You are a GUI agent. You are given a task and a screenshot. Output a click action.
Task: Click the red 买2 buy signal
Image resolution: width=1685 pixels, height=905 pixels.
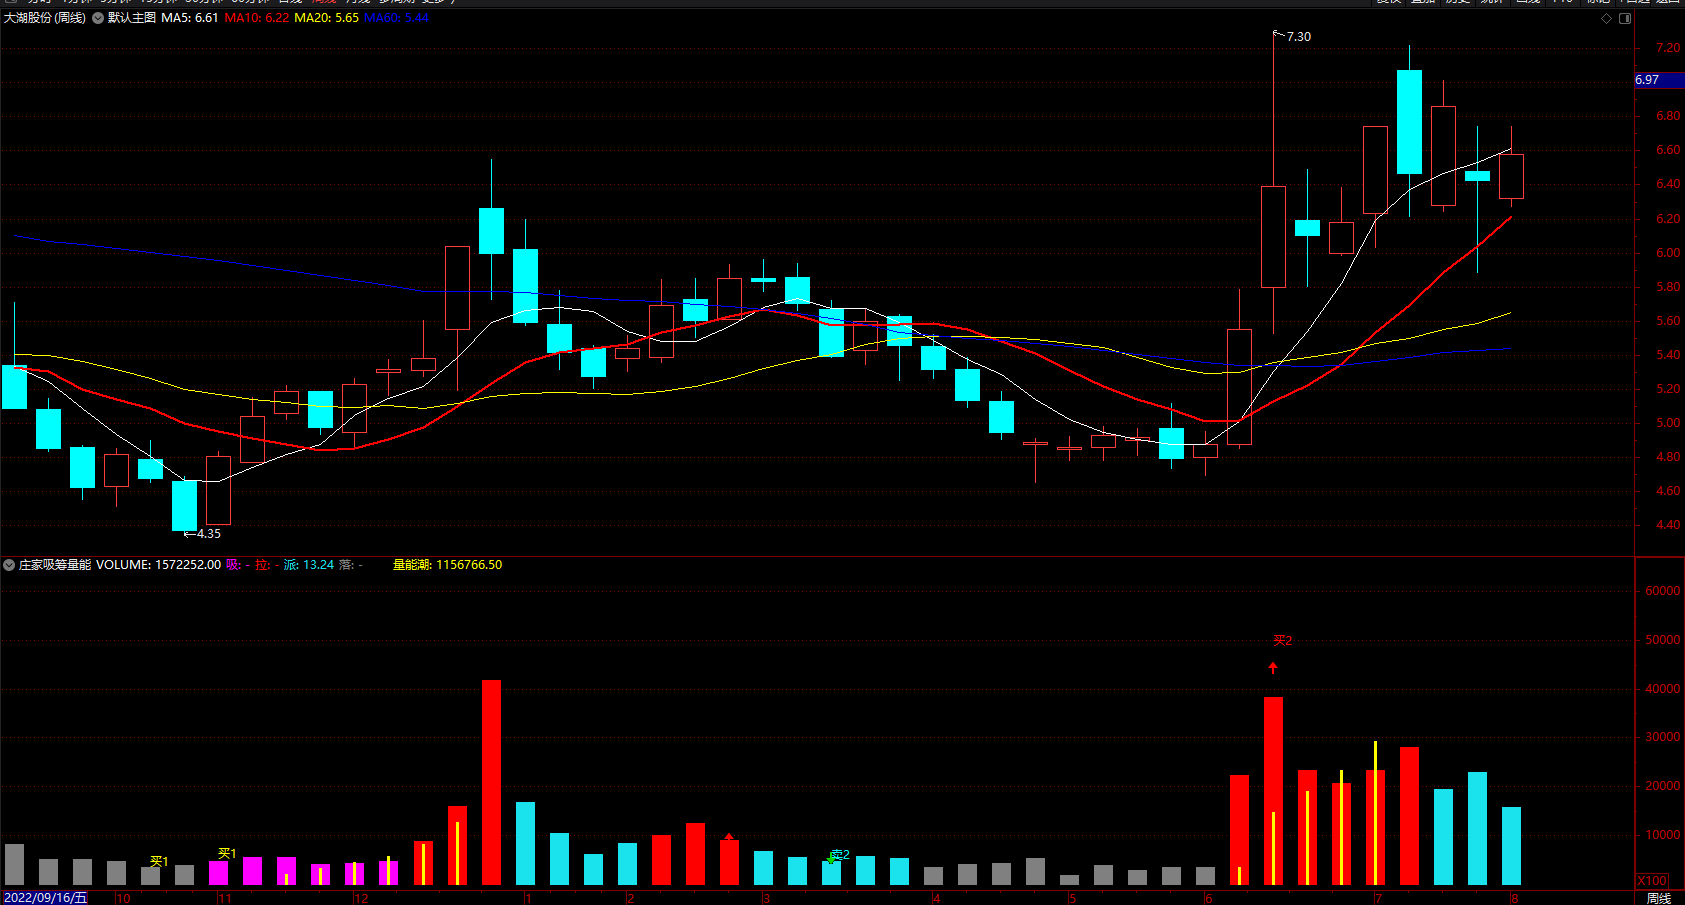(x=1283, y=641)
